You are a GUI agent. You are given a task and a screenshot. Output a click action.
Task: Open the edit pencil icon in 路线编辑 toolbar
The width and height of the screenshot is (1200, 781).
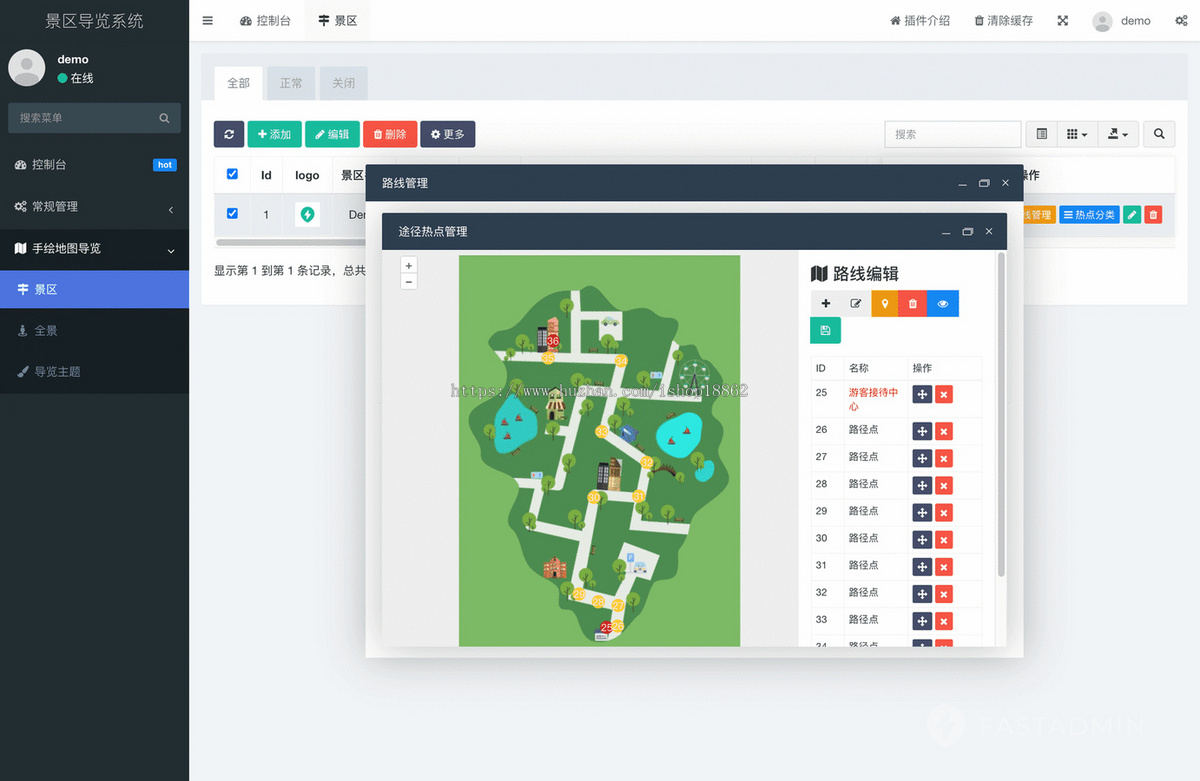[x=856, y=303]
